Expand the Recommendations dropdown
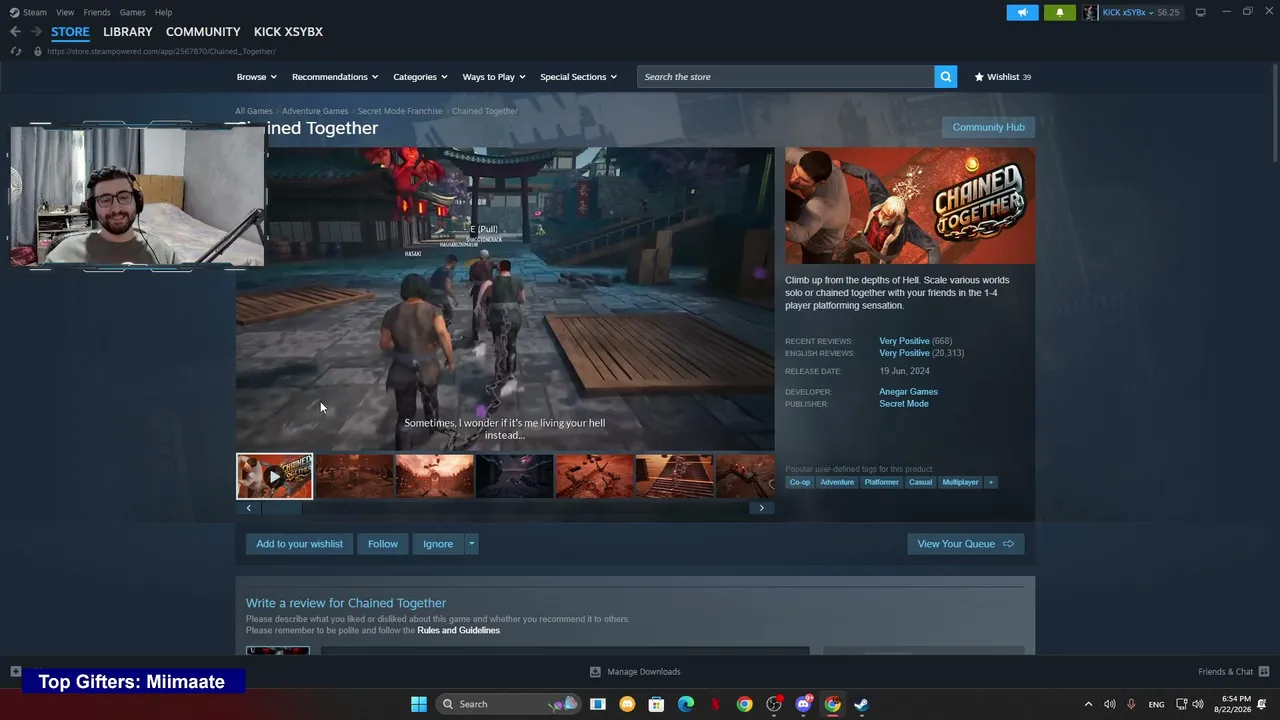The width and height of the screenshot is (1280, 720). coord(335,77)
